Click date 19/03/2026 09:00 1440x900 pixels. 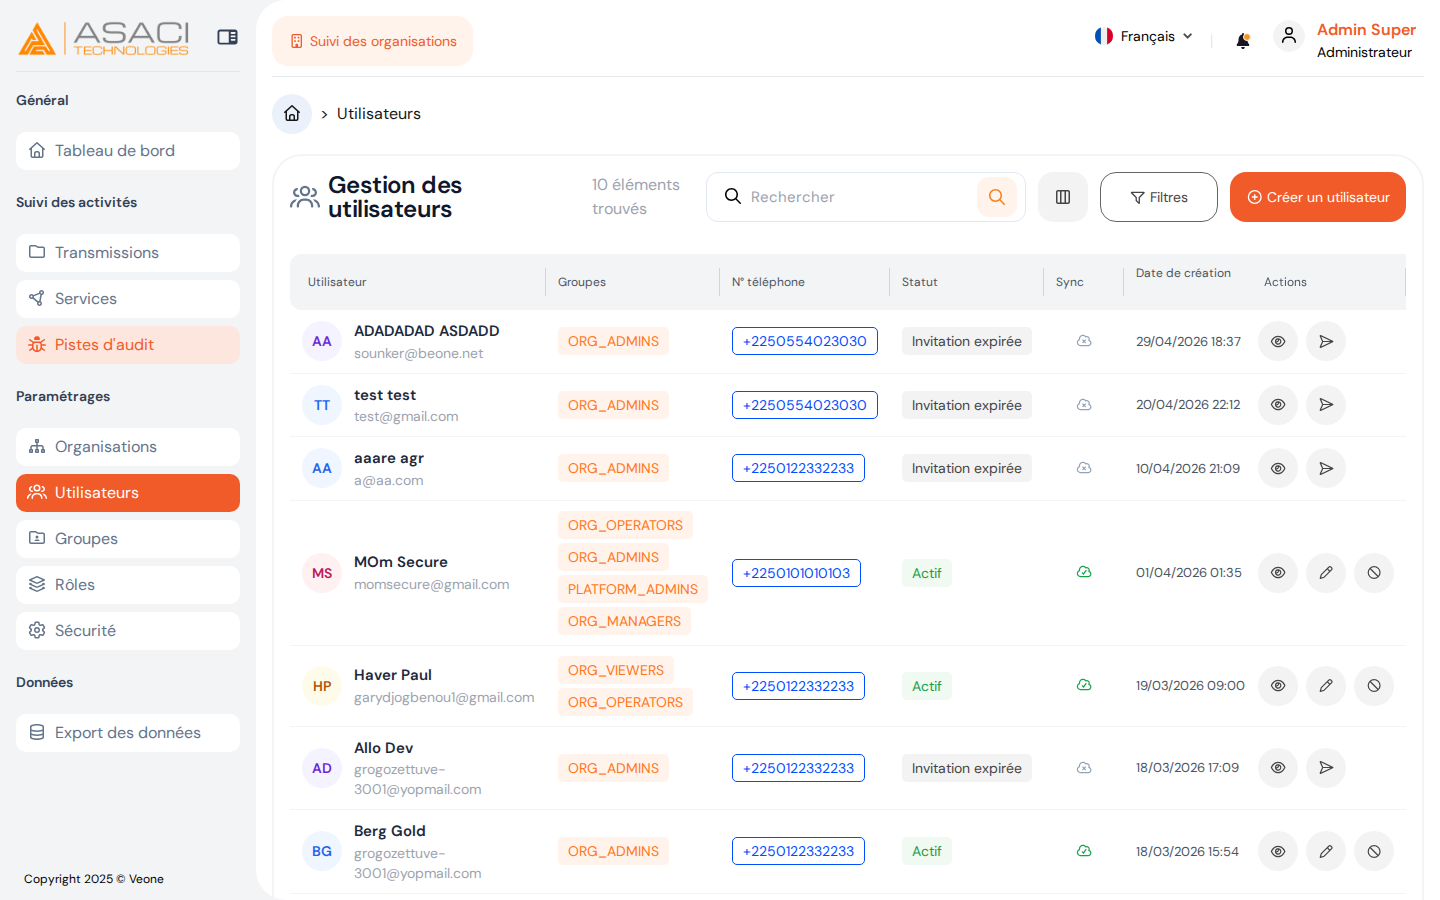point(1190,686)
